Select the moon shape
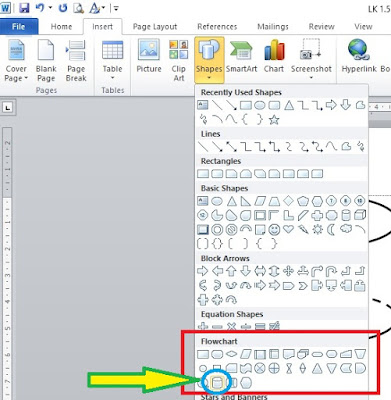Image resolution: width=391 pixels, height=400 pixels. point(331,230)
